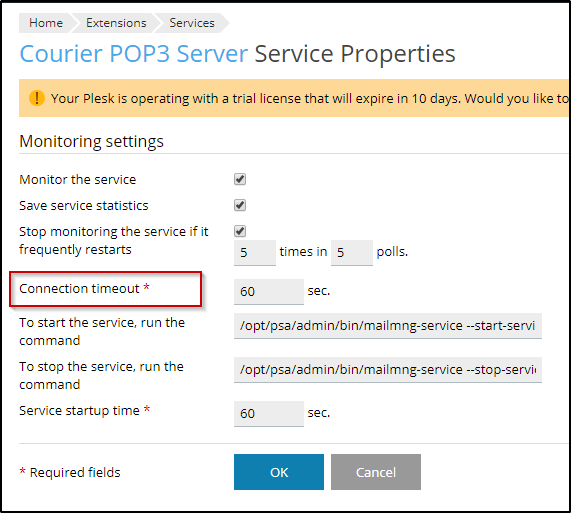Click the restart times count field
Image resolution: width=571 pixels, height=513 pixels.
(x=255, y=253)
